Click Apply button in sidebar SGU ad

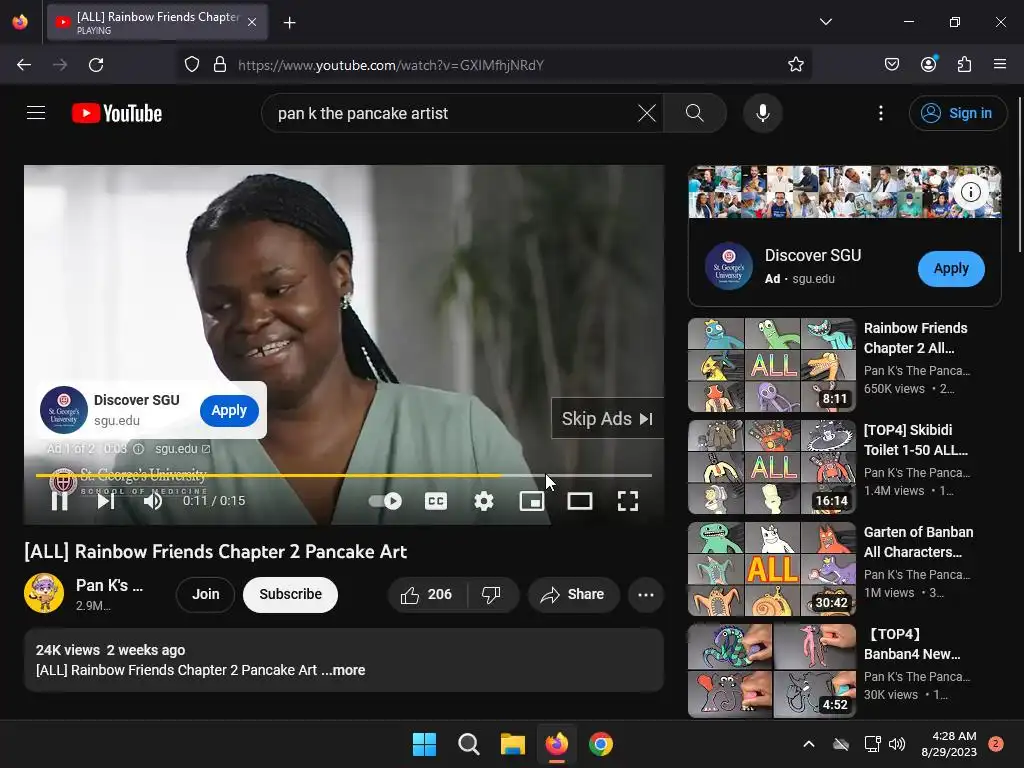coord(951,268)
